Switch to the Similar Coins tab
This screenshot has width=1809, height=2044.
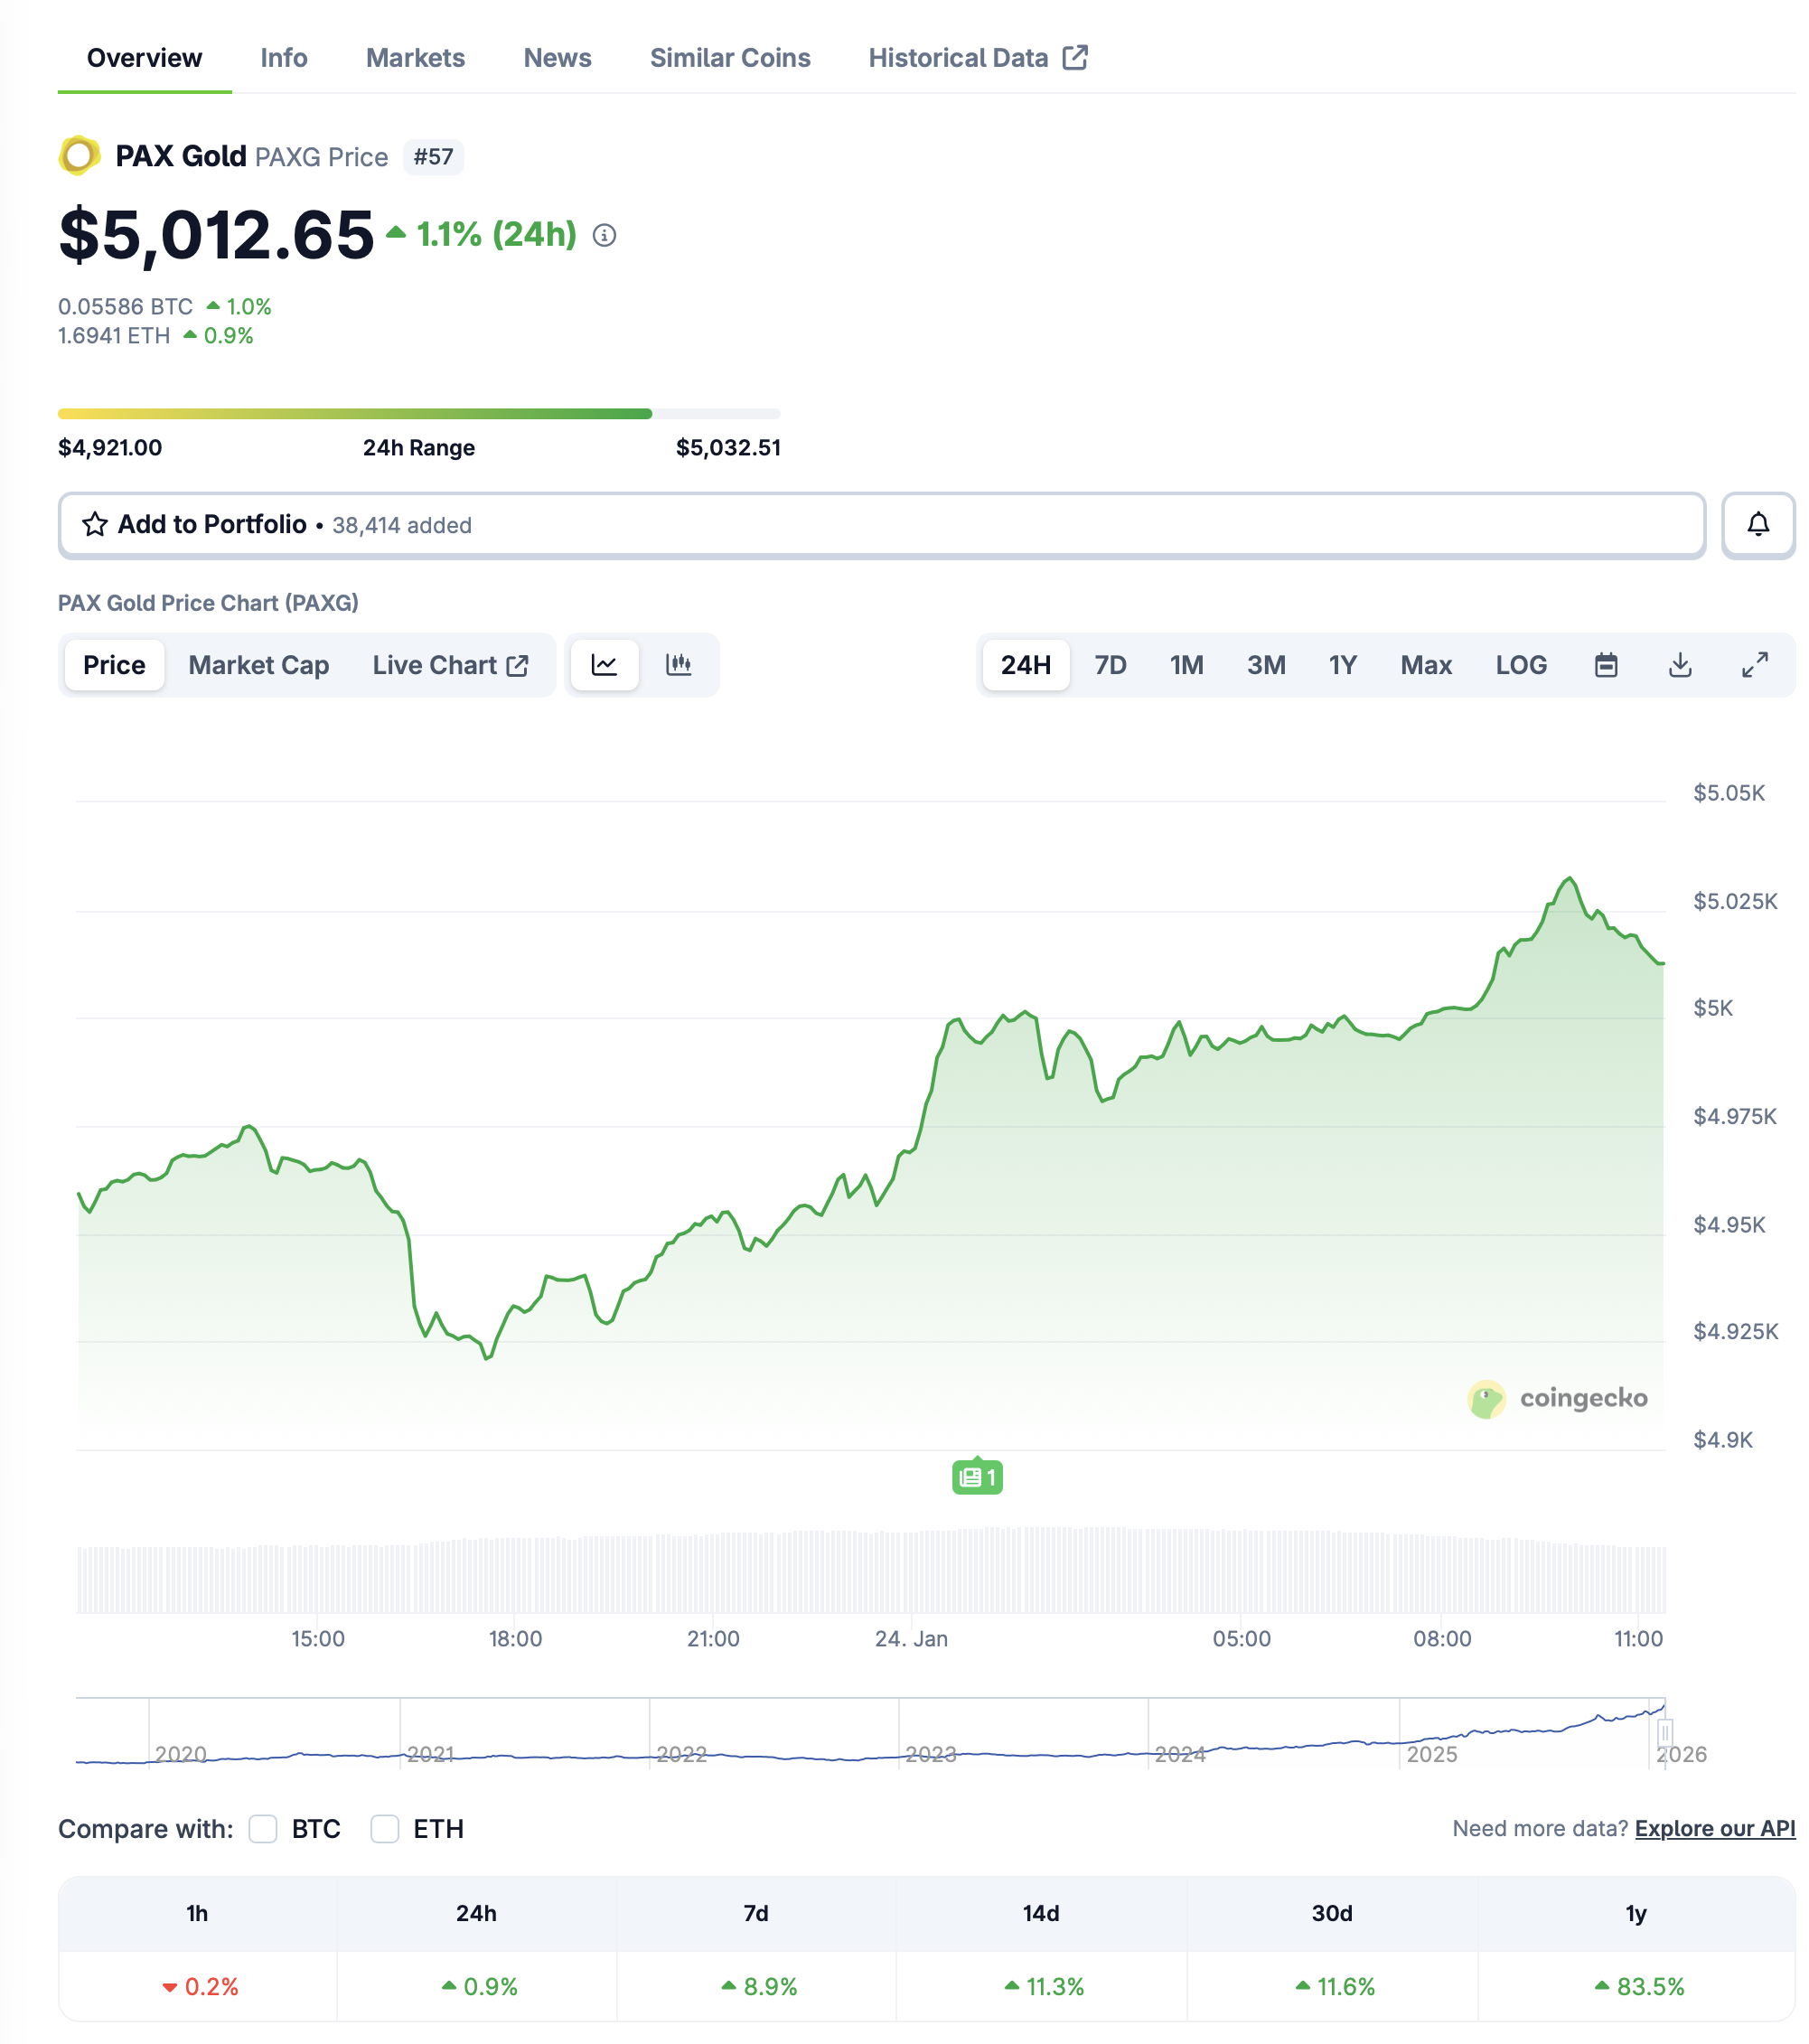pos(730,58)
